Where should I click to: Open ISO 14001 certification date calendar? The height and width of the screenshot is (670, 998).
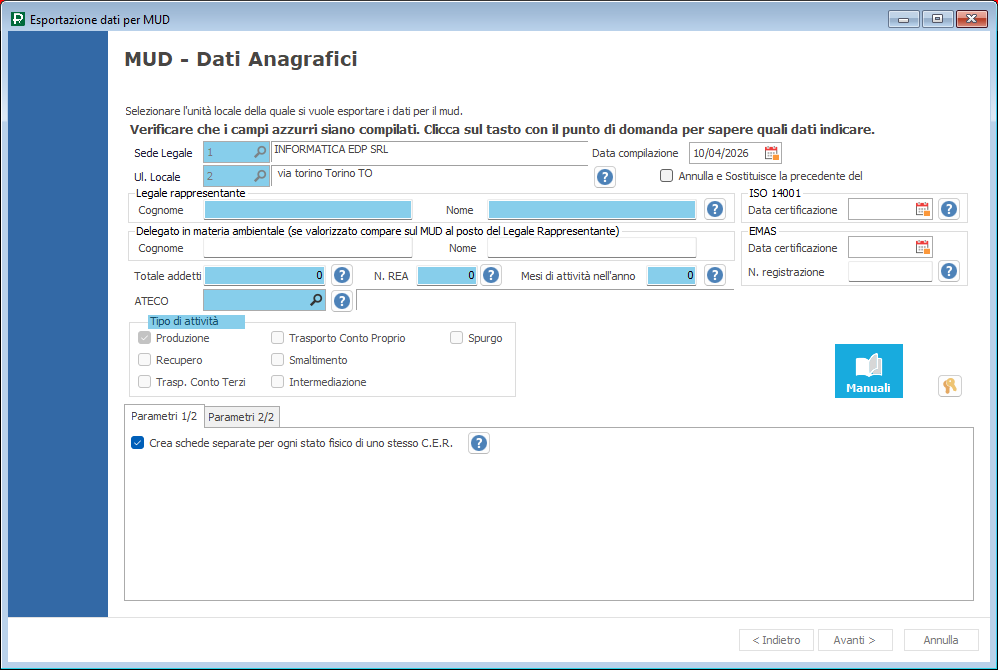coord(922,209)
